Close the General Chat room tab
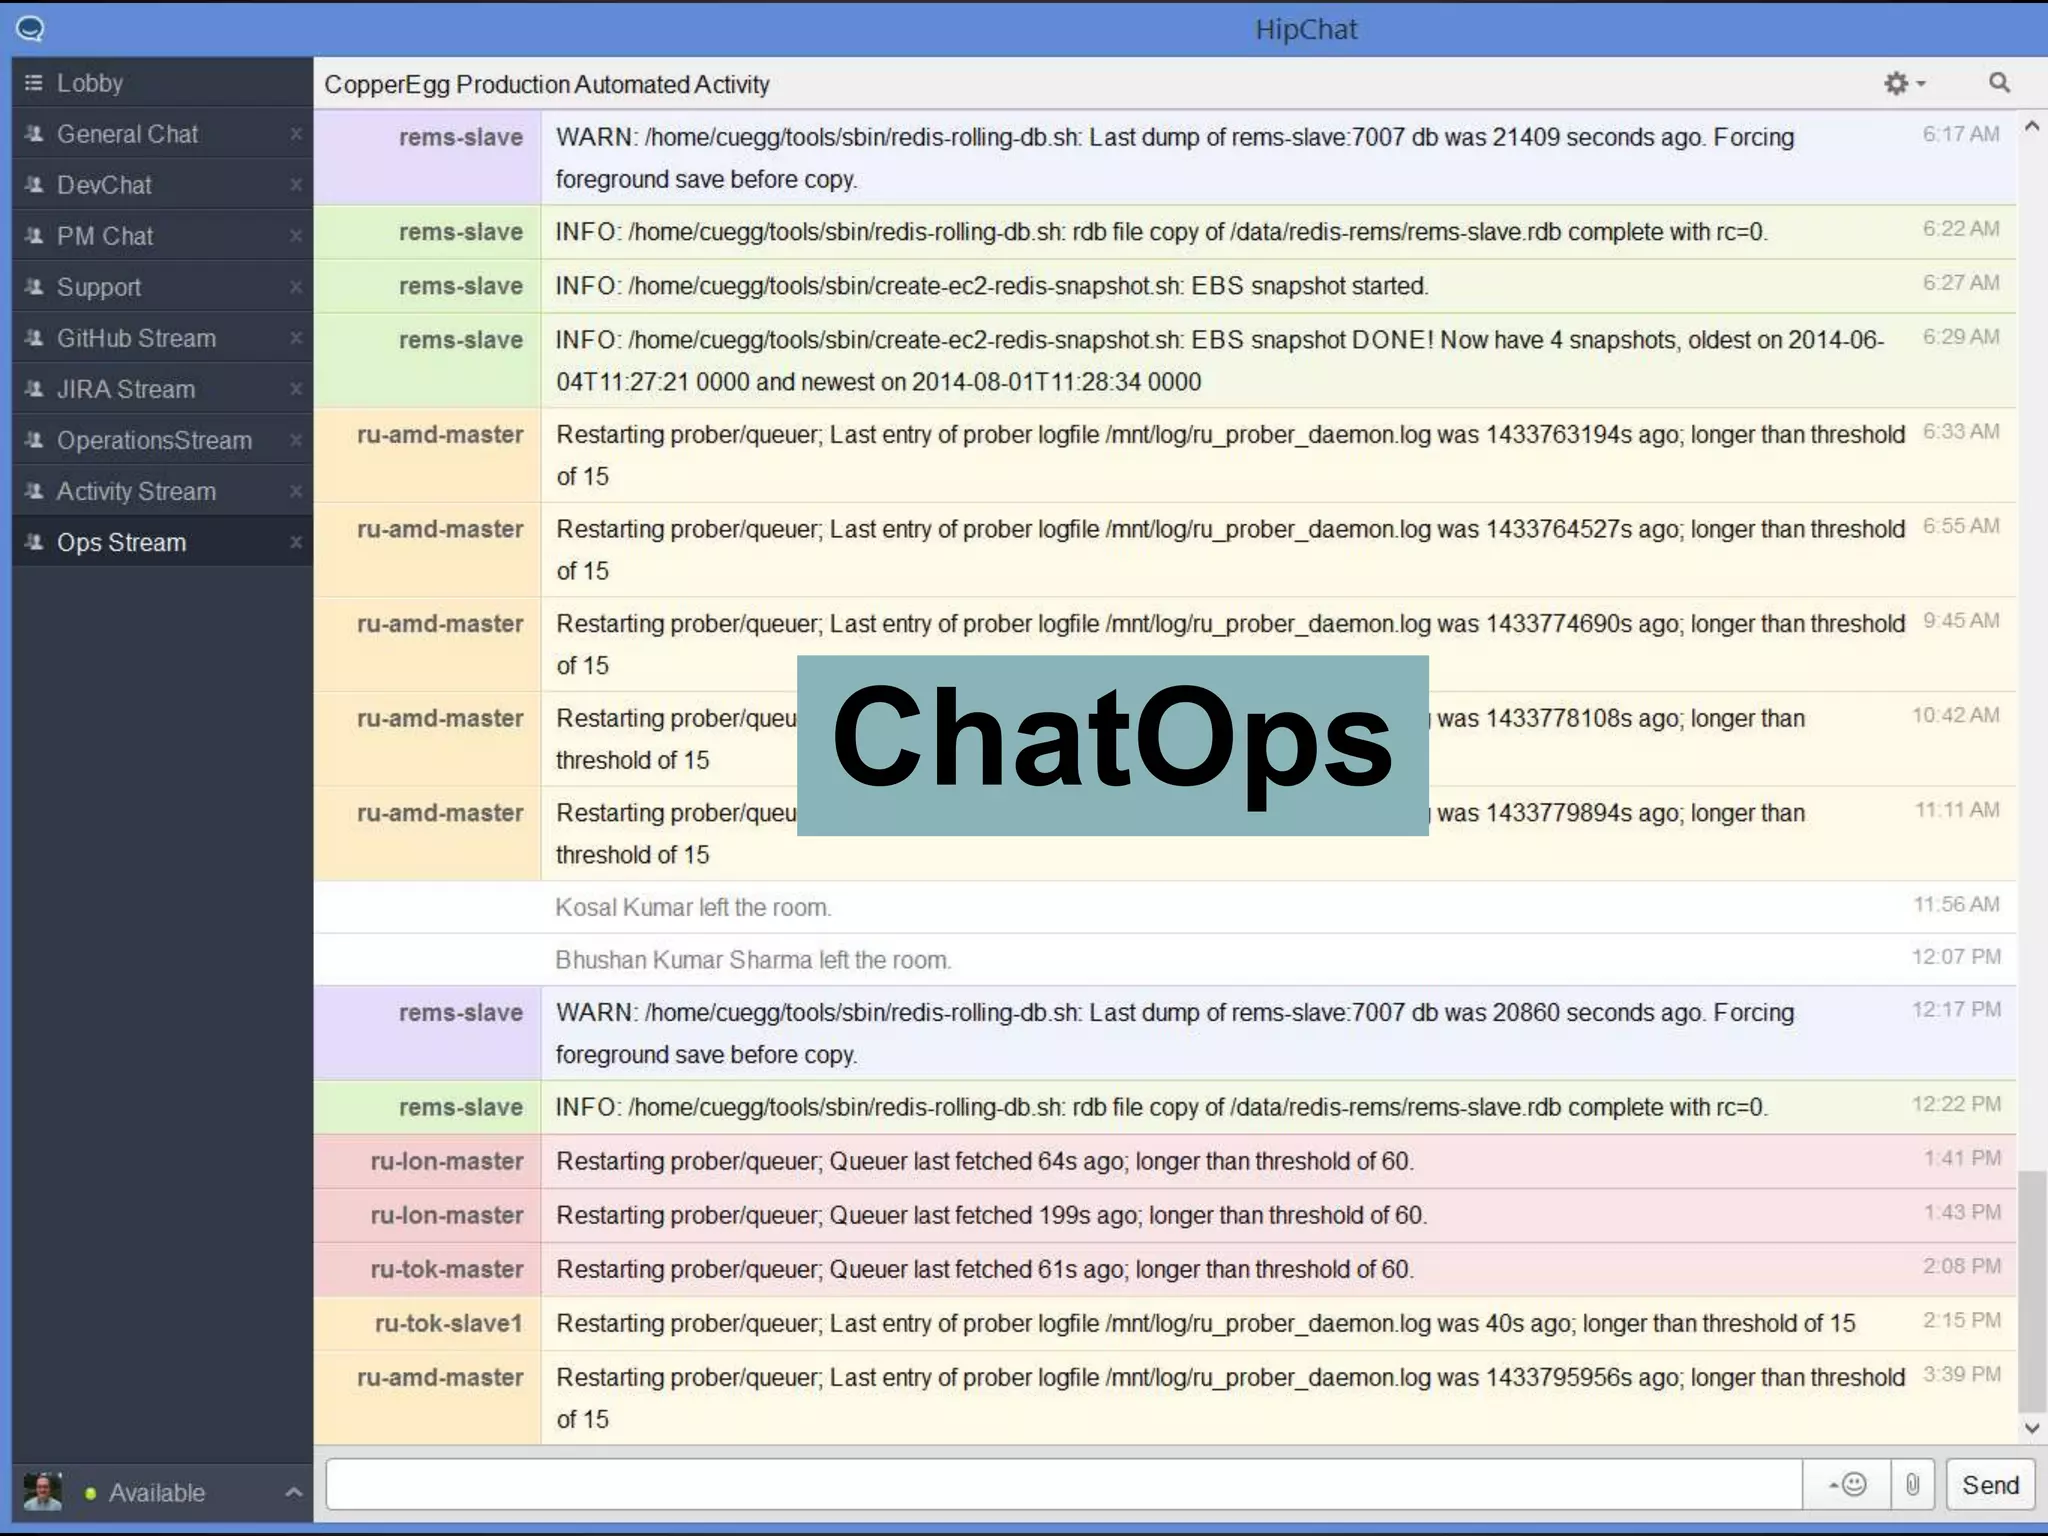The height and width of the screenshot is (1536, 2048). pos(296,134)
